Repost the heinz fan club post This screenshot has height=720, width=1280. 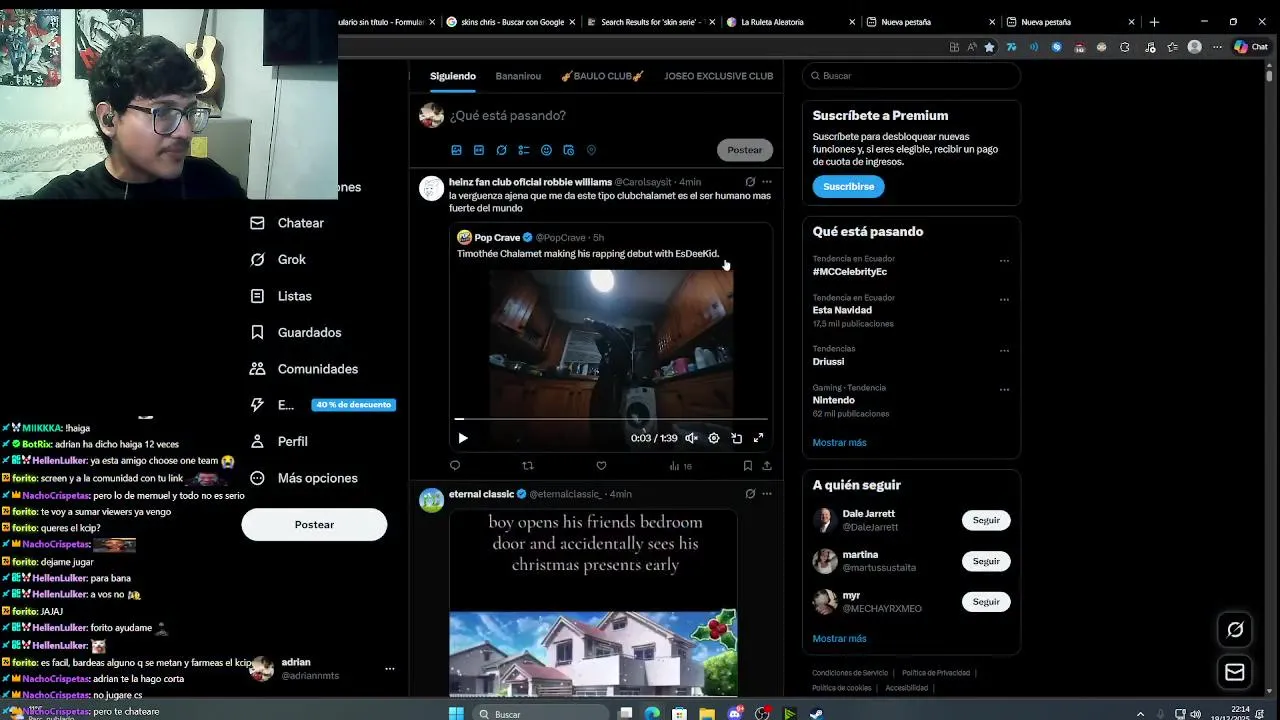[x=528, y=465]
